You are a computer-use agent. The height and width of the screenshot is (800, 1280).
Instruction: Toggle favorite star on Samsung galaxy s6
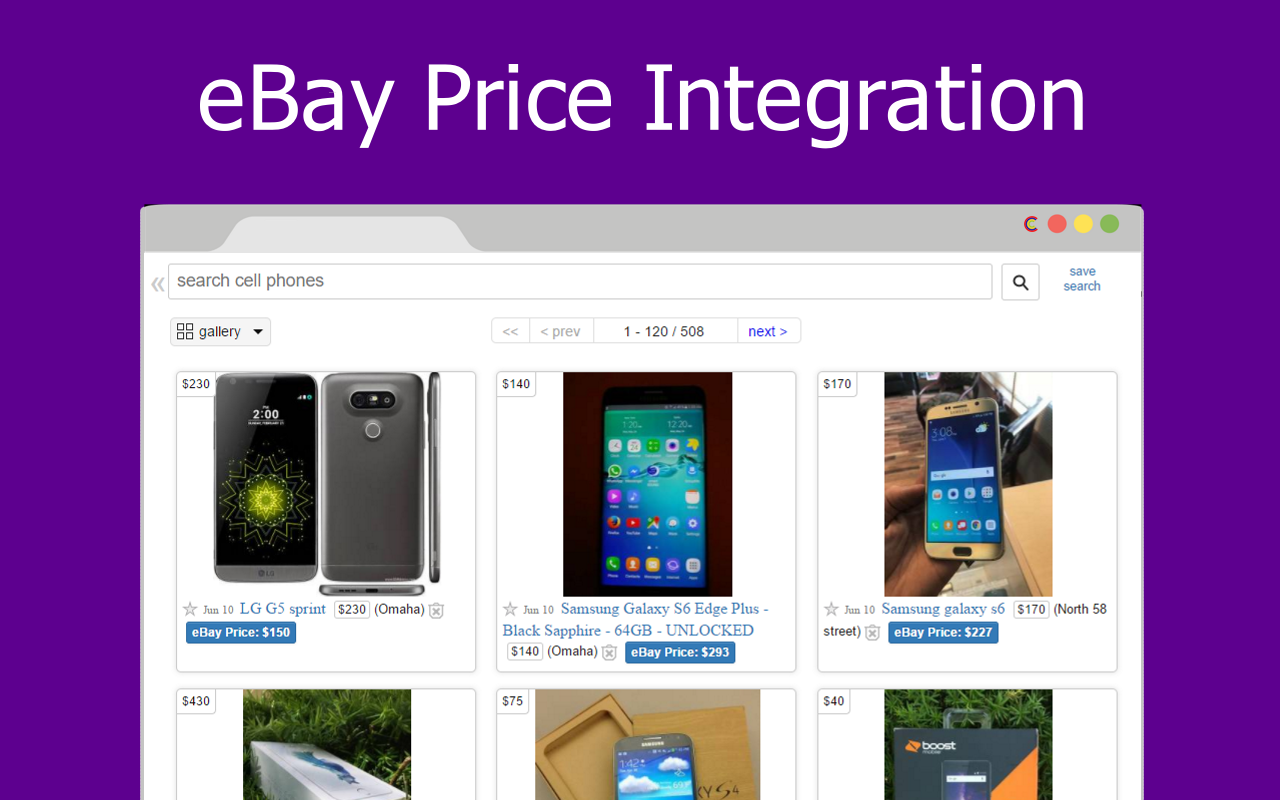coord(831,609)
